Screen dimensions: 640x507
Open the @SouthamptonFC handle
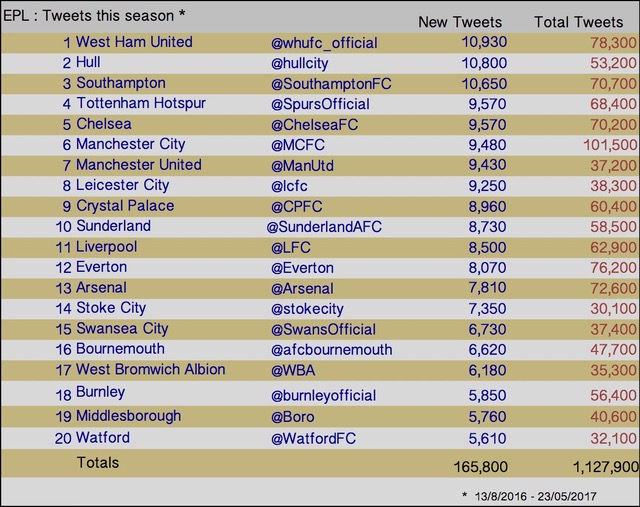pyautogui.click(x=331, y=84)
